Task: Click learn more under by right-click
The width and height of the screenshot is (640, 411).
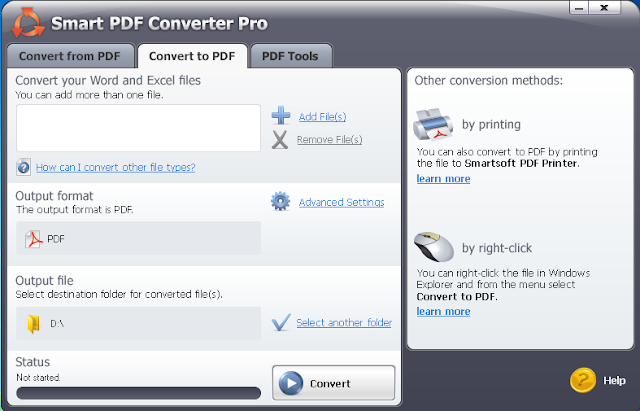Action: (x=443, y=311)
